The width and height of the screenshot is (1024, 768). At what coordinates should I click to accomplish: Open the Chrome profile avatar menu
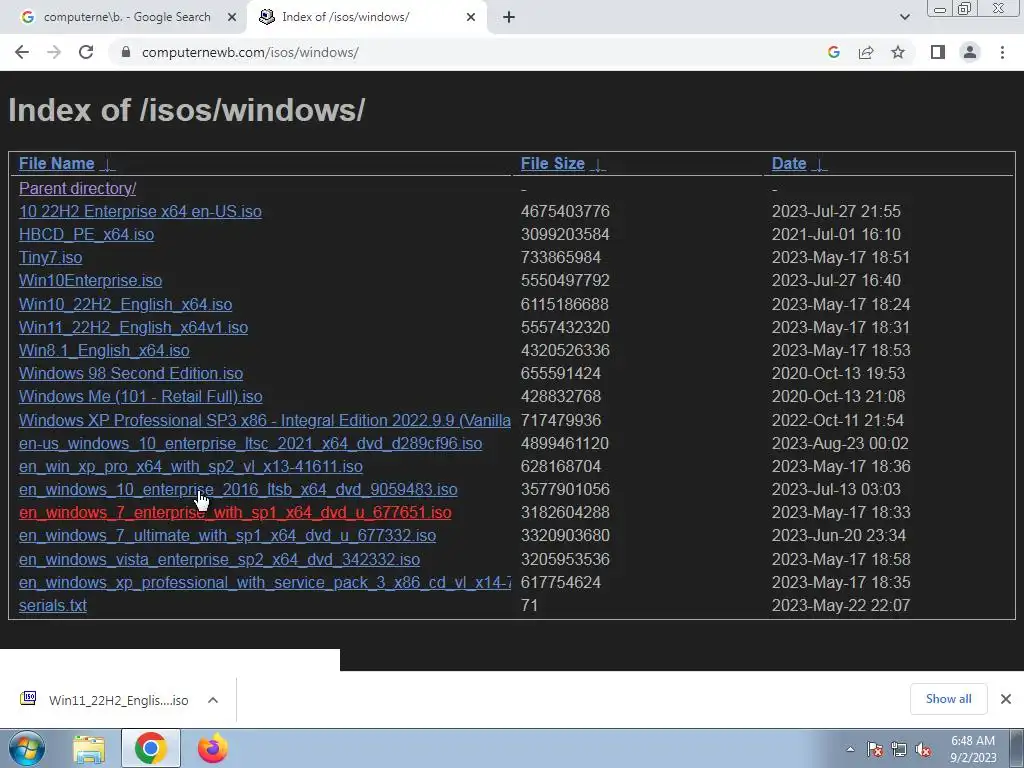pyautogui.click(x=970, y=52)
